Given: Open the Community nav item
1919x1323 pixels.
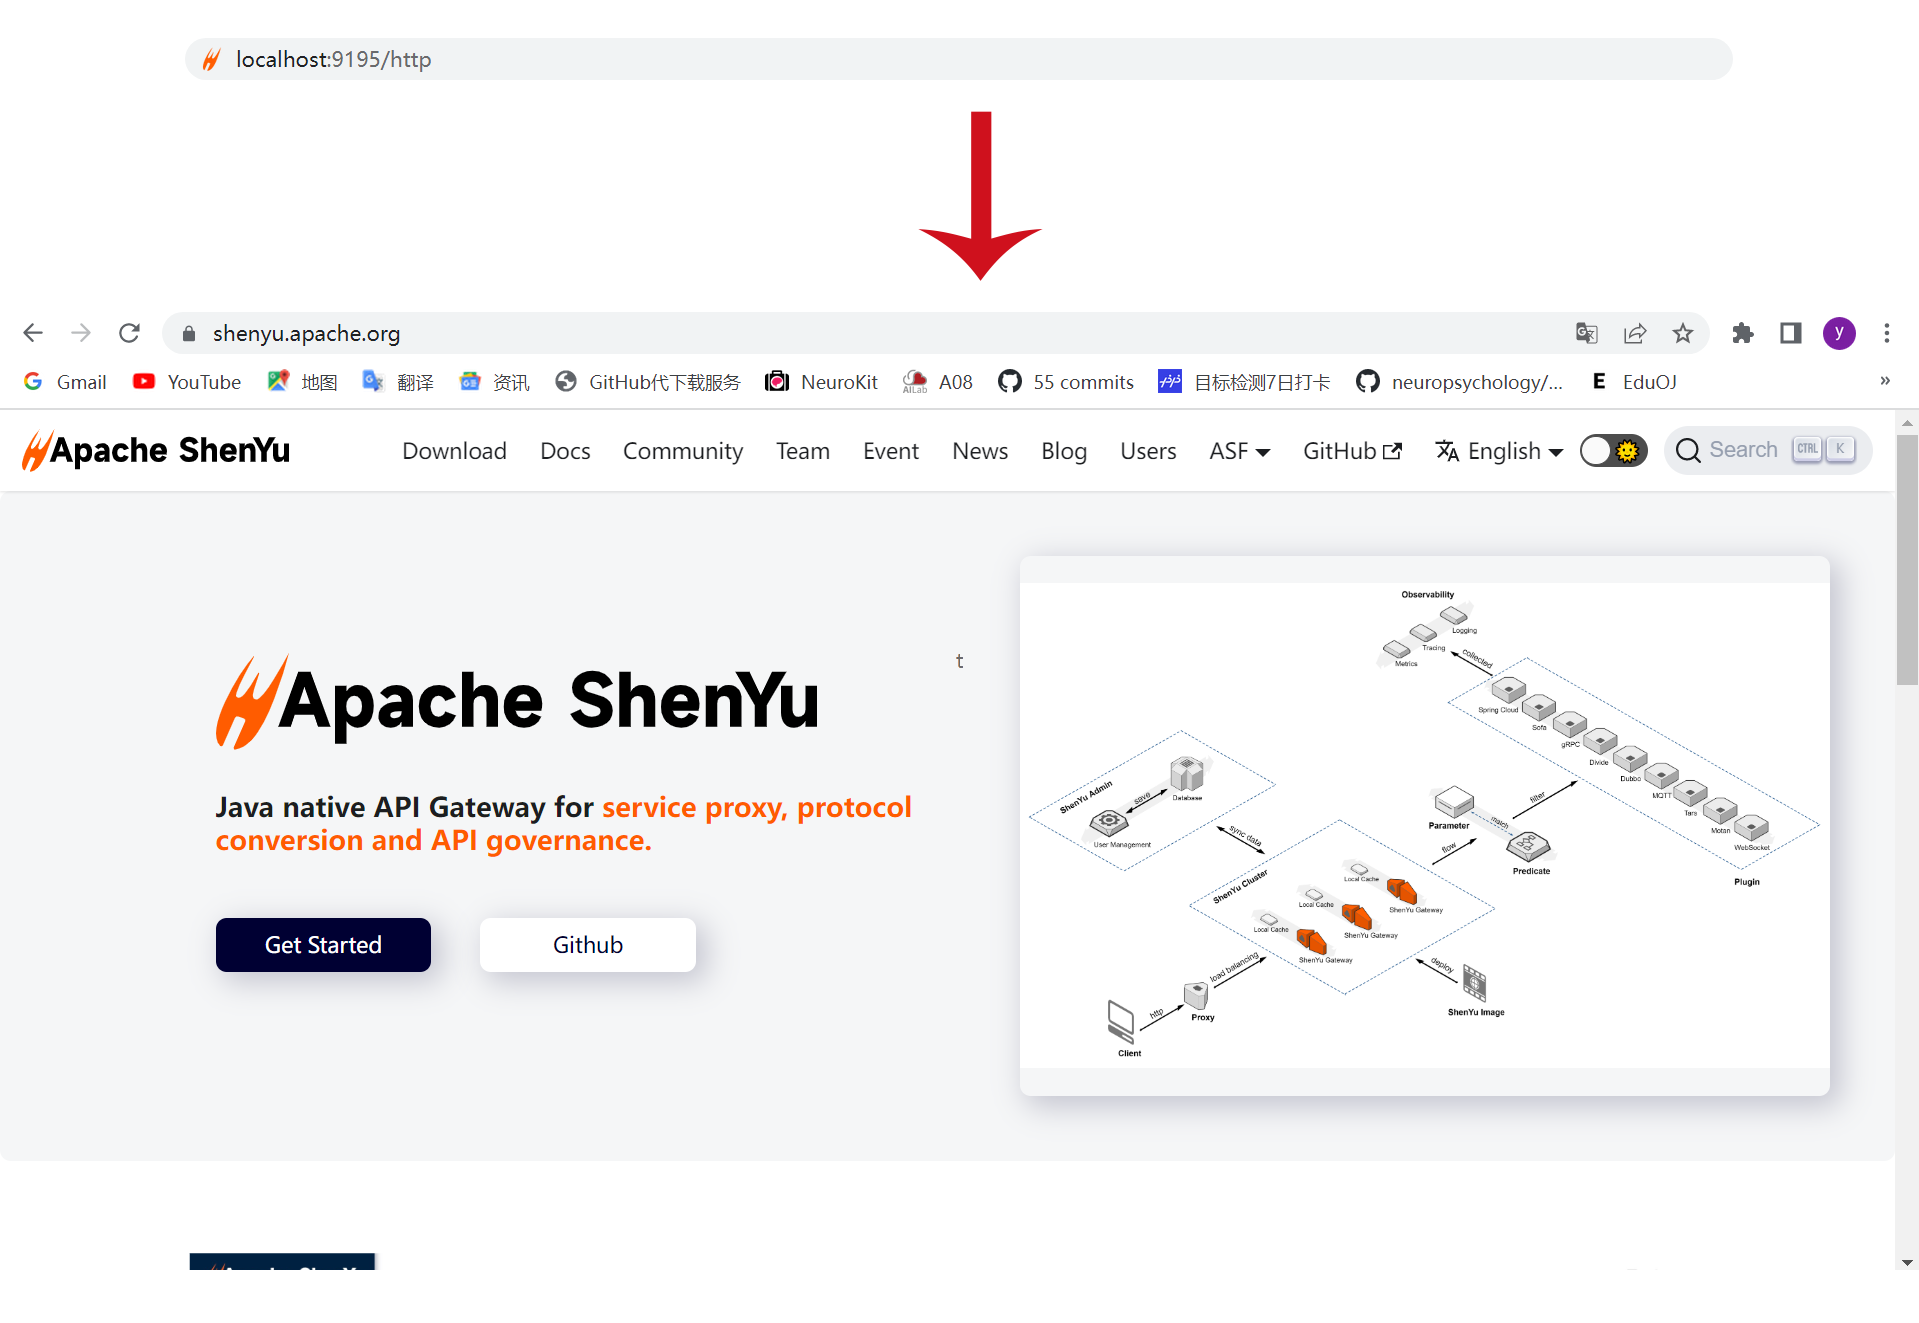Looking at the screenshot, I should pos(683,451).
